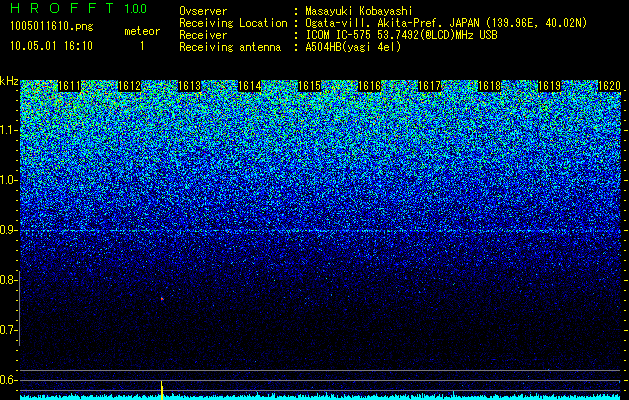Click the date stamp 10.05.01 16:10
This screenshot has width=629, height=400.
point(51,46)
